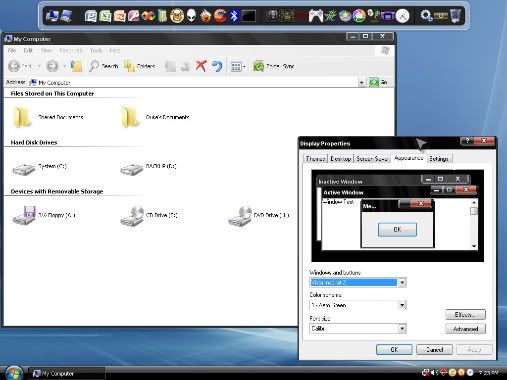Open Search in My Computer toolbar
Screen dimensions: 507x380
[103, 66]
